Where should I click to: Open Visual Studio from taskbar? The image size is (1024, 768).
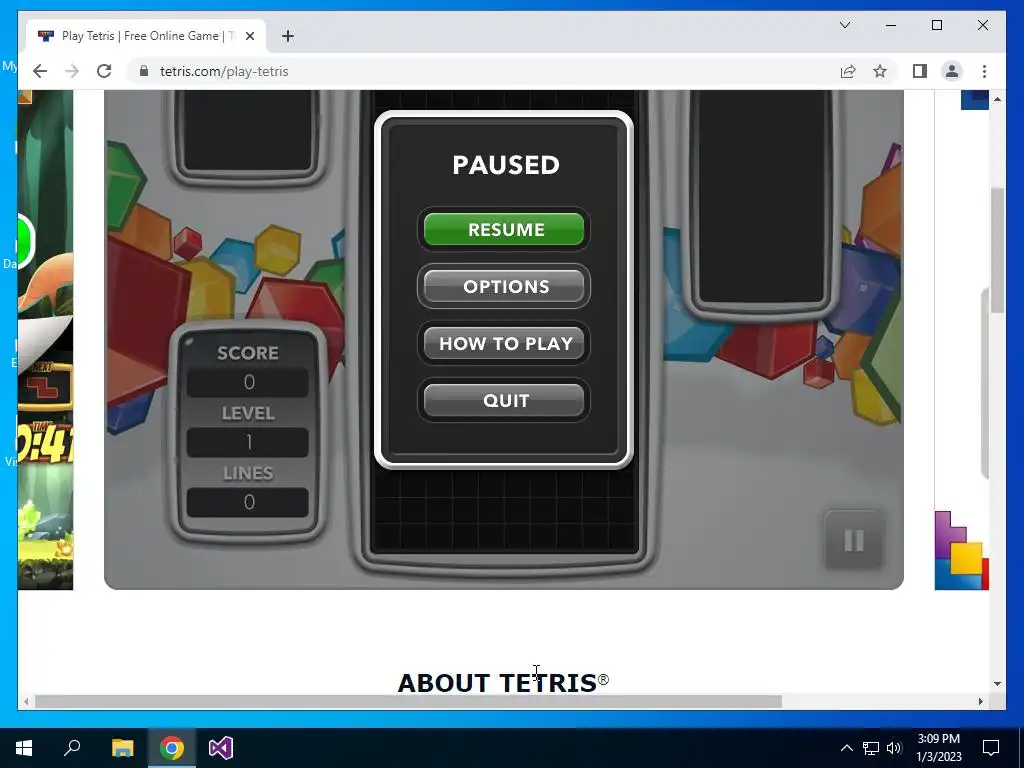[x=221, y=748]
